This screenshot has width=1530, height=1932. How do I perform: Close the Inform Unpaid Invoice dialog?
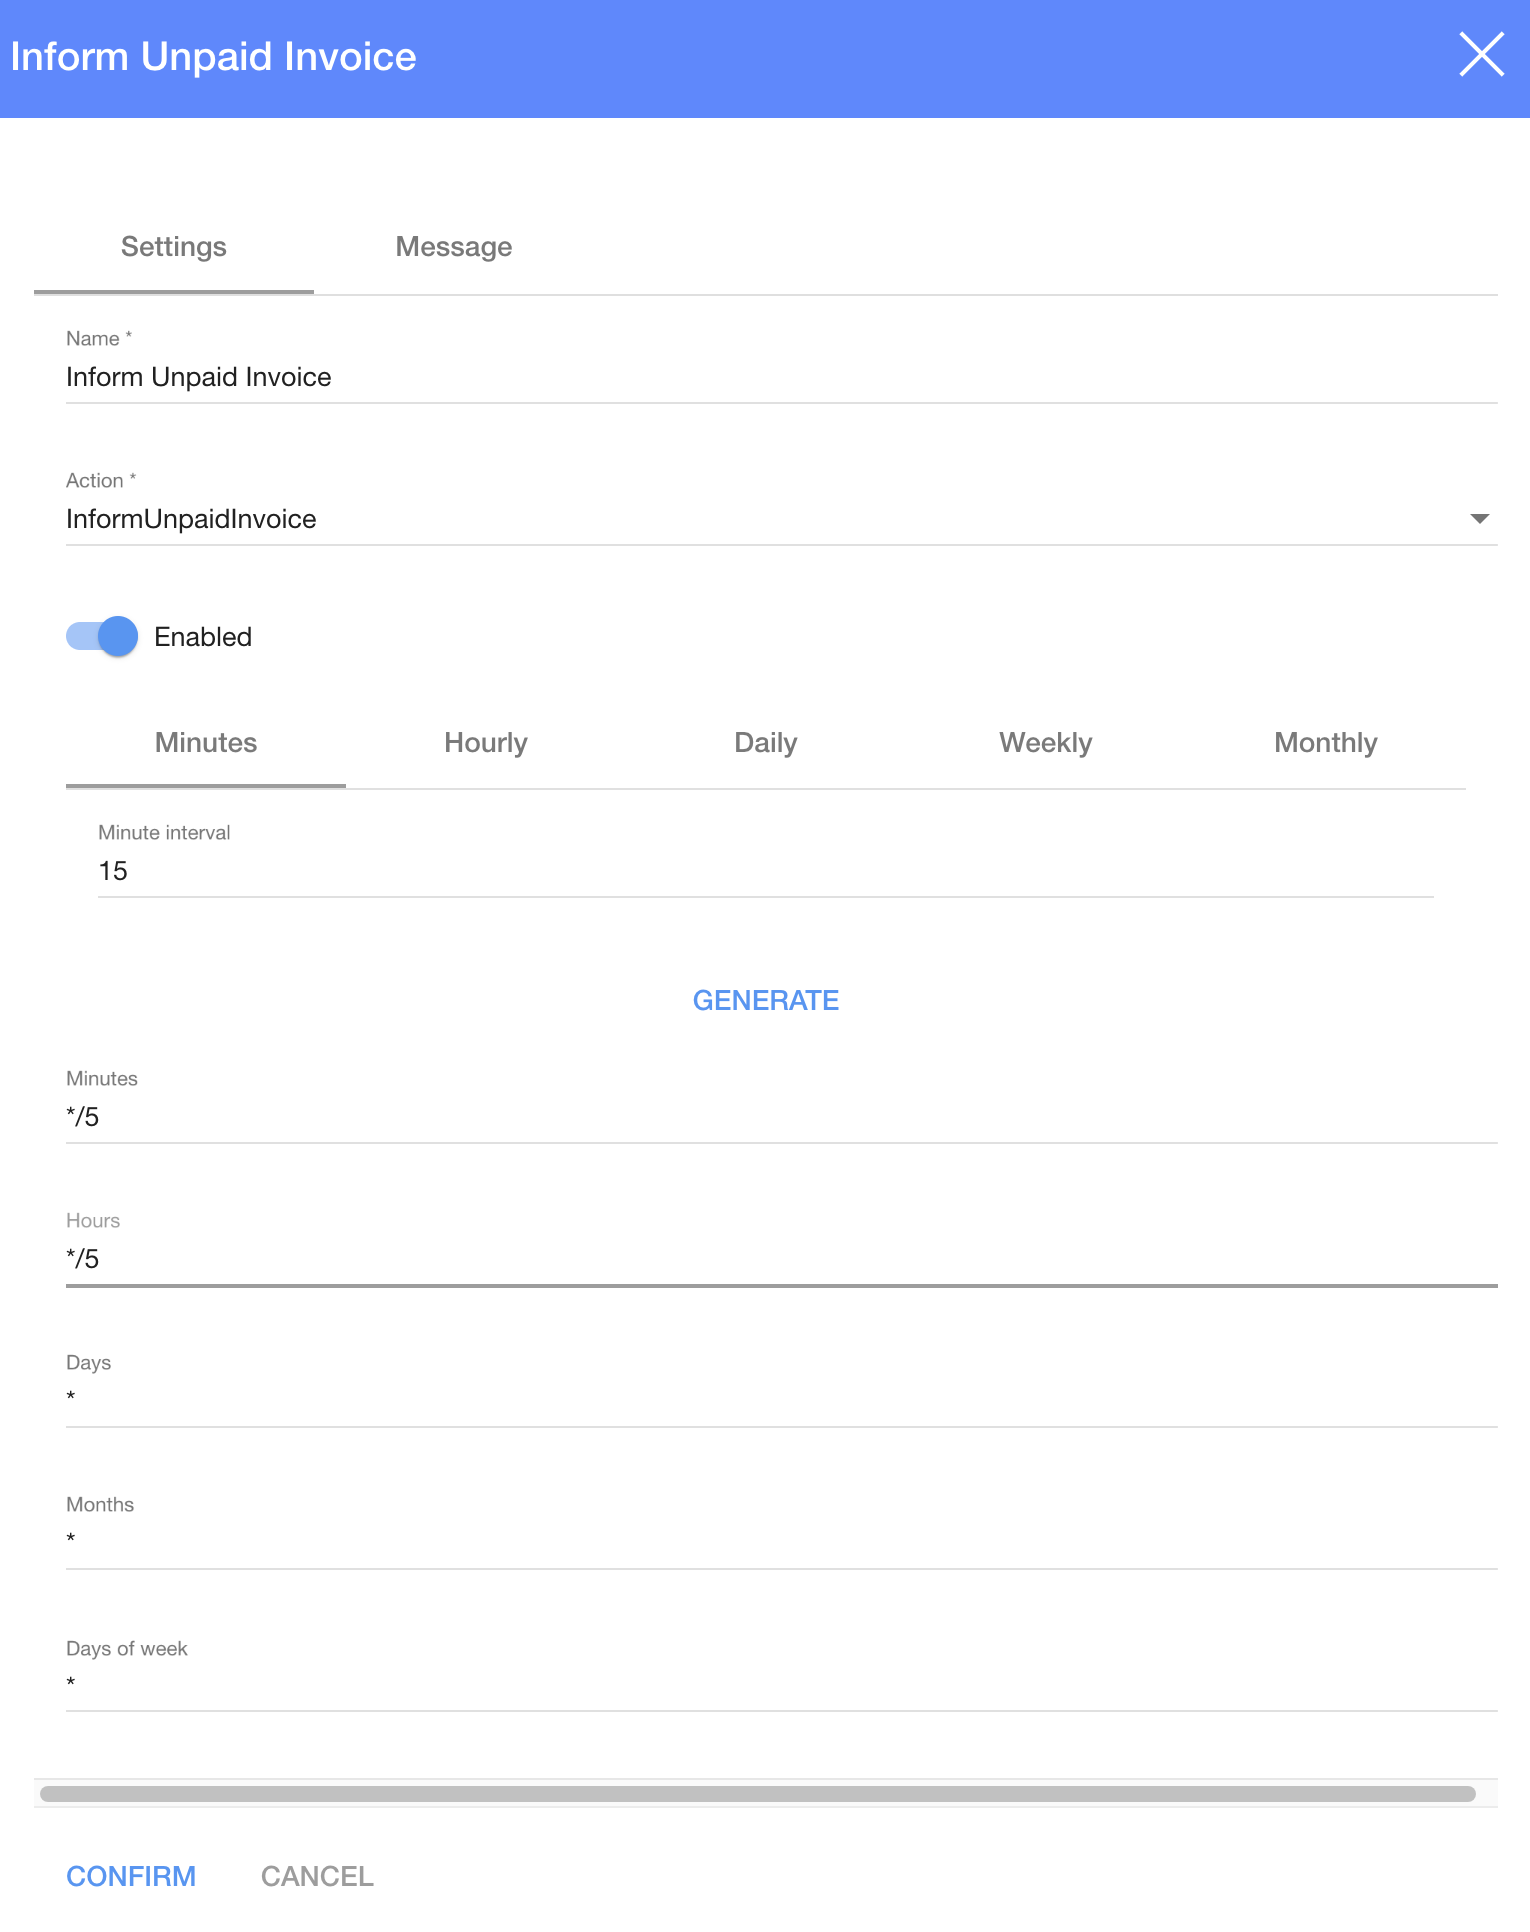1481,55
